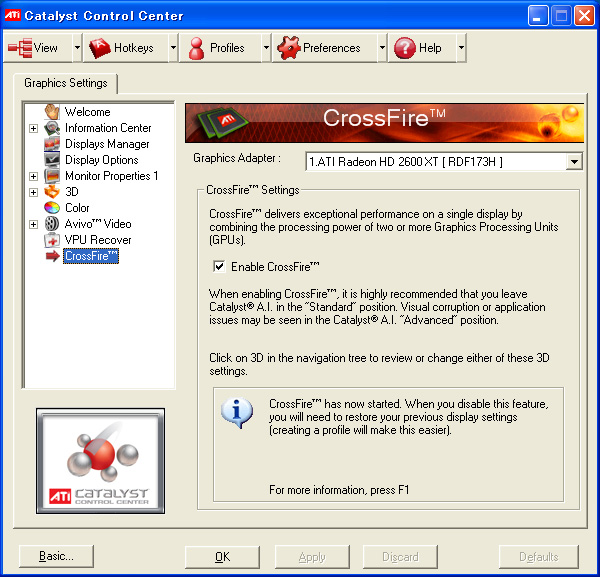The height and width of the screenshot is (577, 600).
Task: Click the Profiles person icon
Action: 197,48
